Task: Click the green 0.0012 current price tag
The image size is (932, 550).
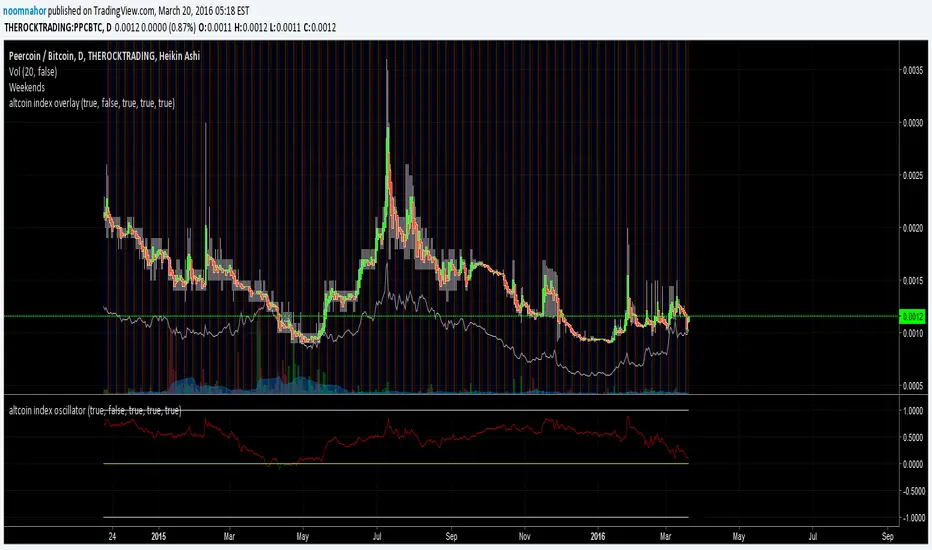Action: (x=913, y=316)
